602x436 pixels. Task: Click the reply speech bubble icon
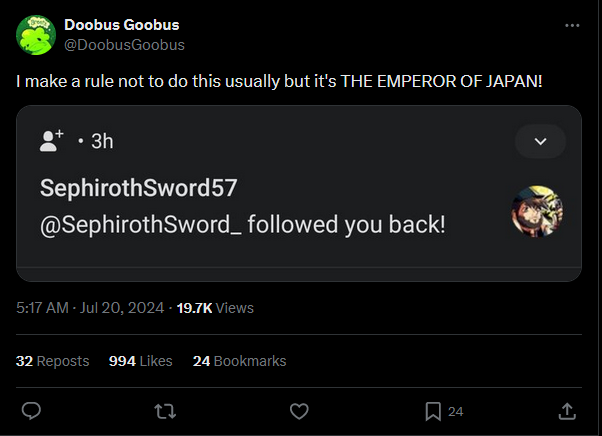click(31, 411)
